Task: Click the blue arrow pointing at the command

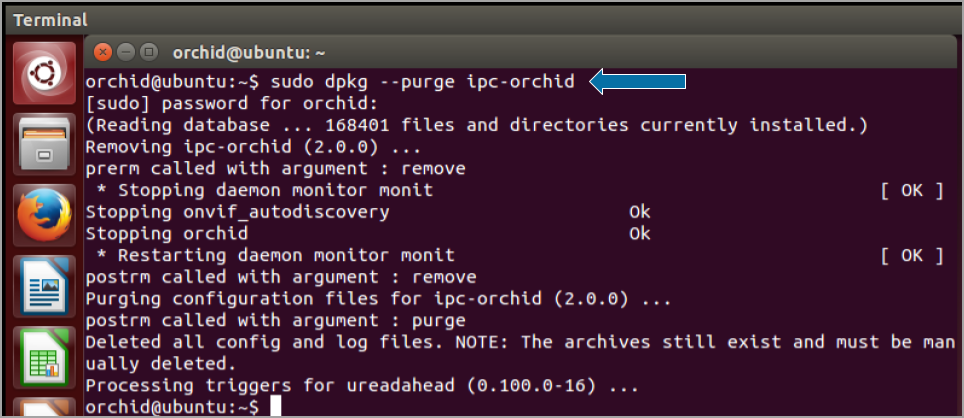Action: (638, 82)
